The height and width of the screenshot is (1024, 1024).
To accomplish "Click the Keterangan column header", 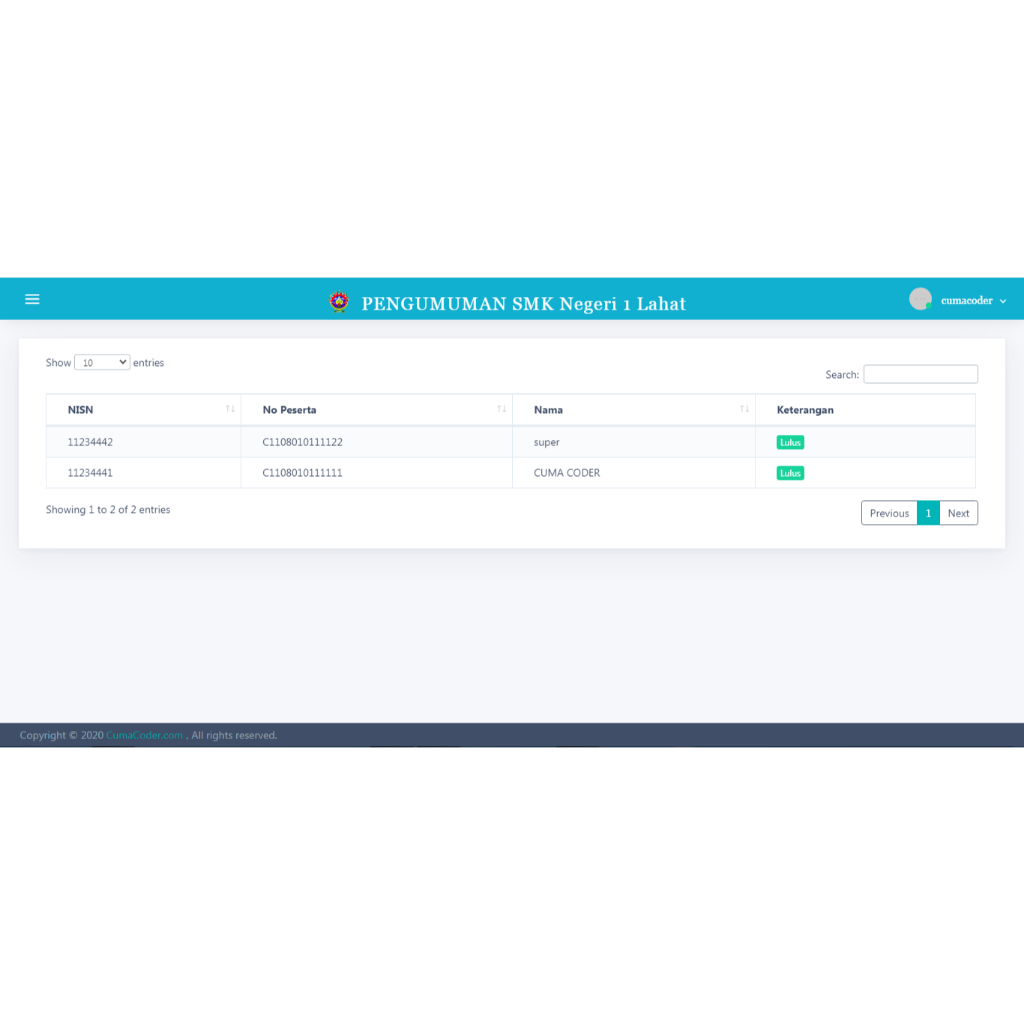I will click(x=865, y=410).
